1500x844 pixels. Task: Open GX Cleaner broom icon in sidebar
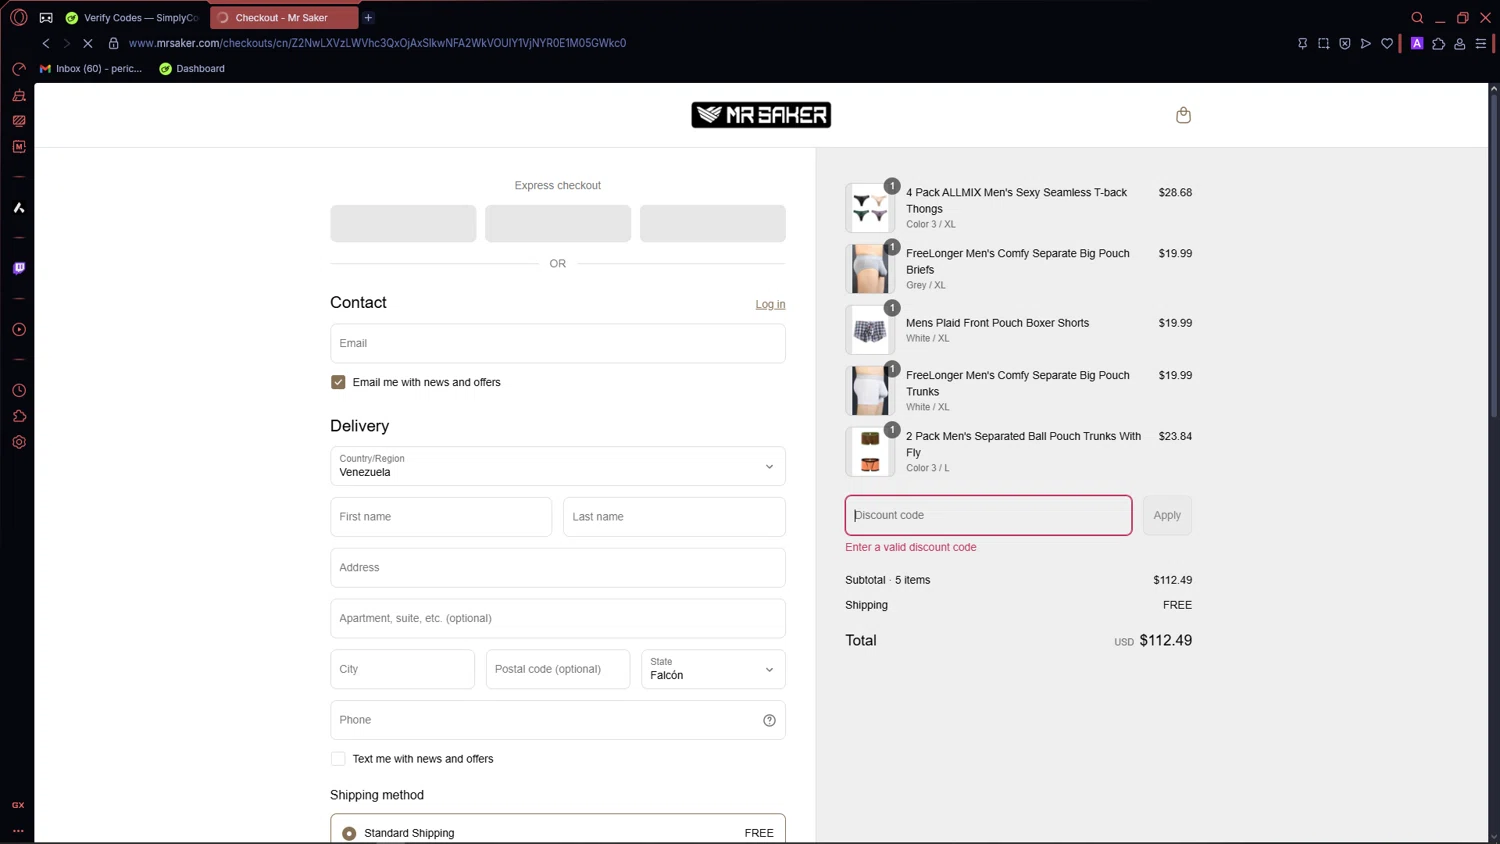(x=19, y=96)
